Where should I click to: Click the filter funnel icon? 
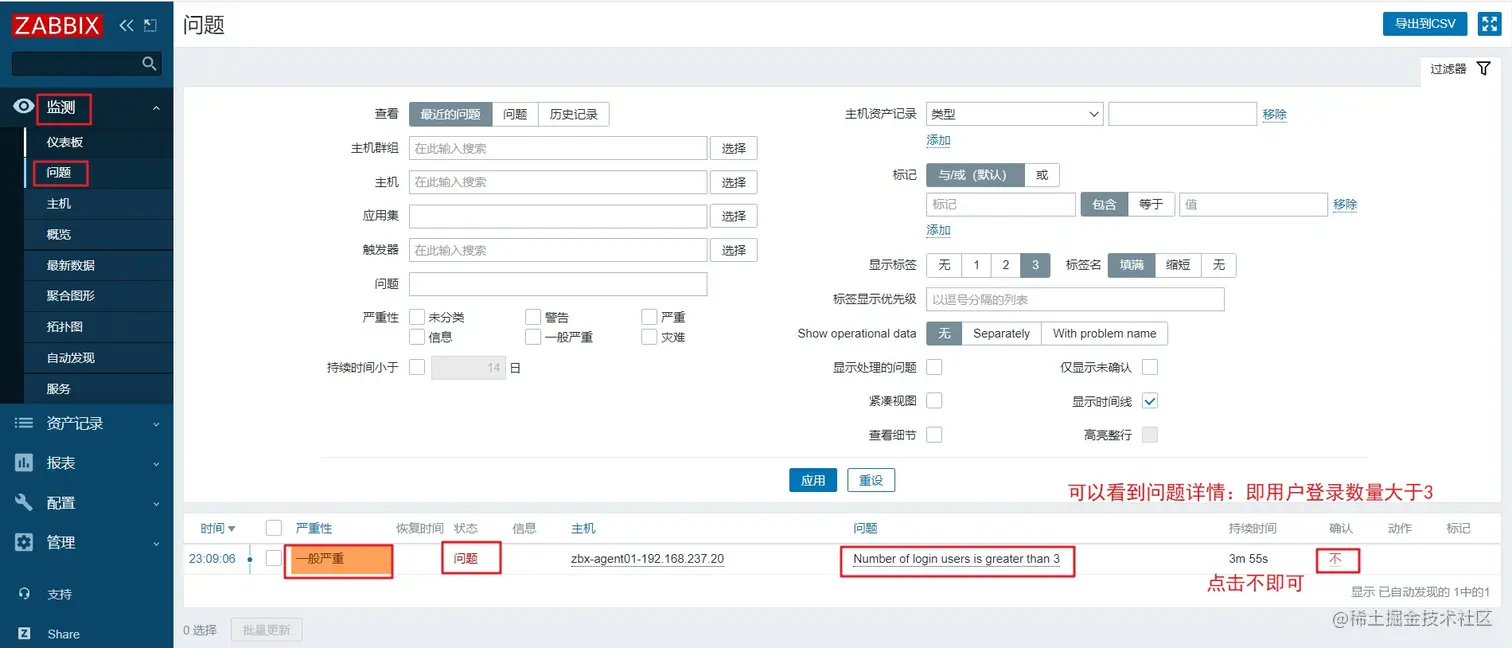(x=1483, y=68)
